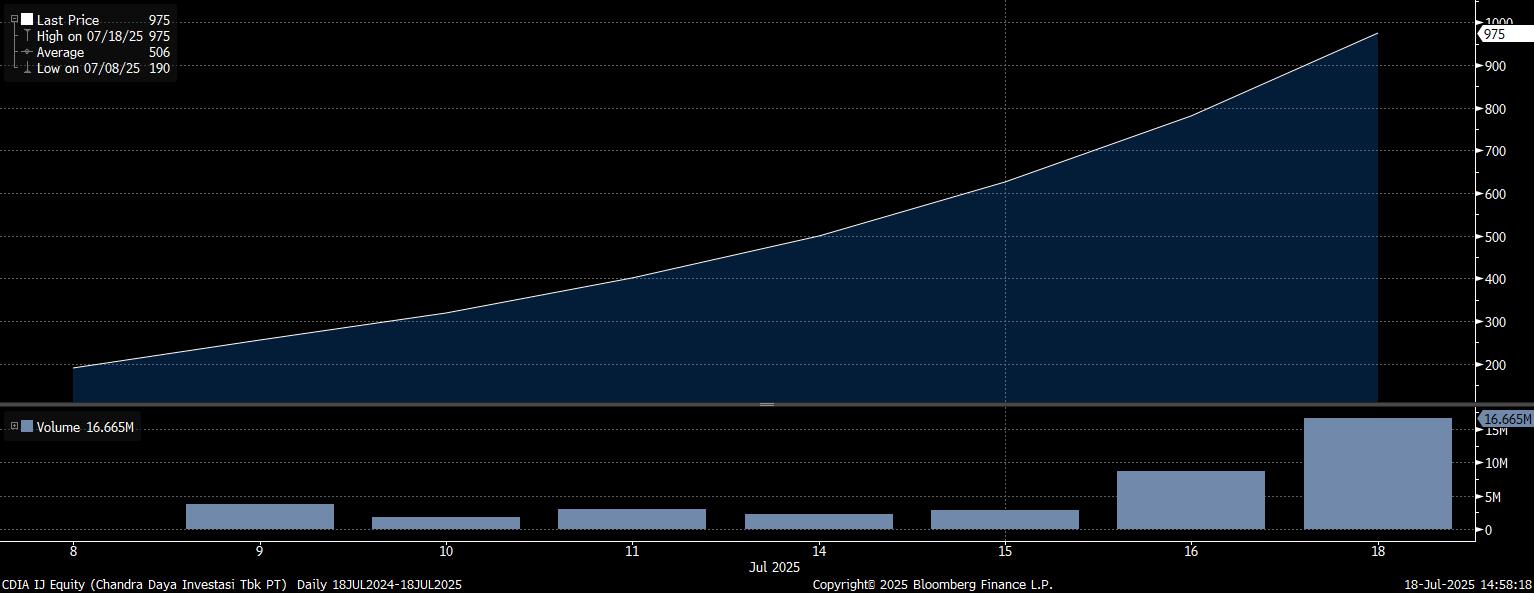Click the Volume legend label
Image resolution: width=1534 pixels, height=593 pixels.
tap(58, 428)
